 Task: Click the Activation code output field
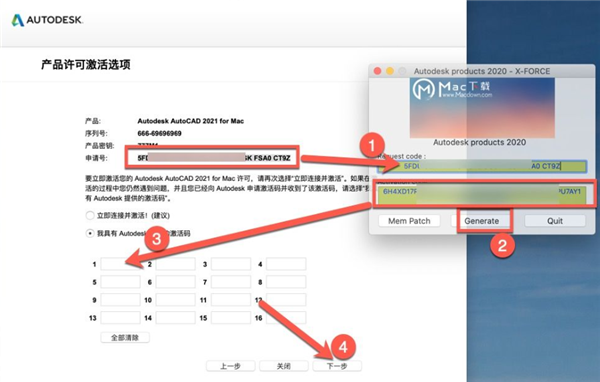[482, 194]
